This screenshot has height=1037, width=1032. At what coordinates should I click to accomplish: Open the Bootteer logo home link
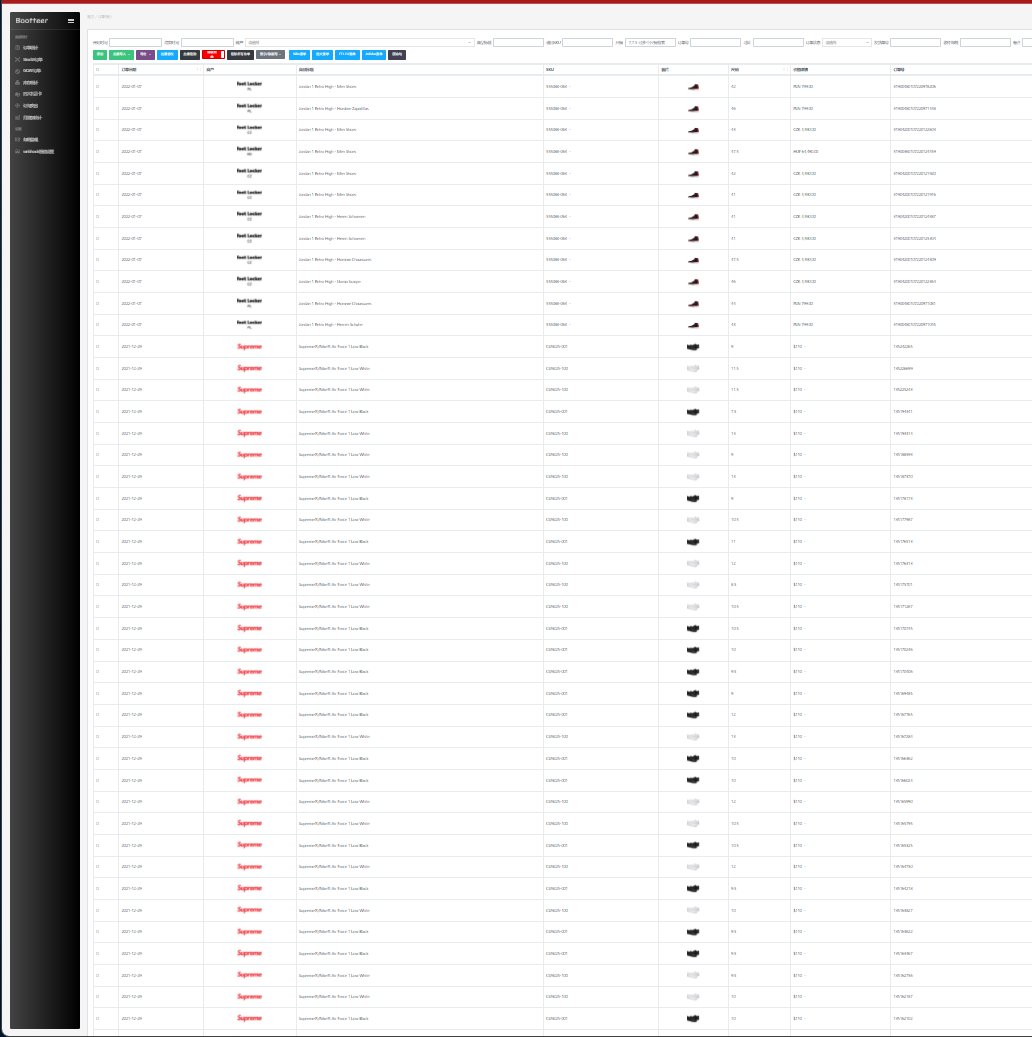[x=32, y=21]
